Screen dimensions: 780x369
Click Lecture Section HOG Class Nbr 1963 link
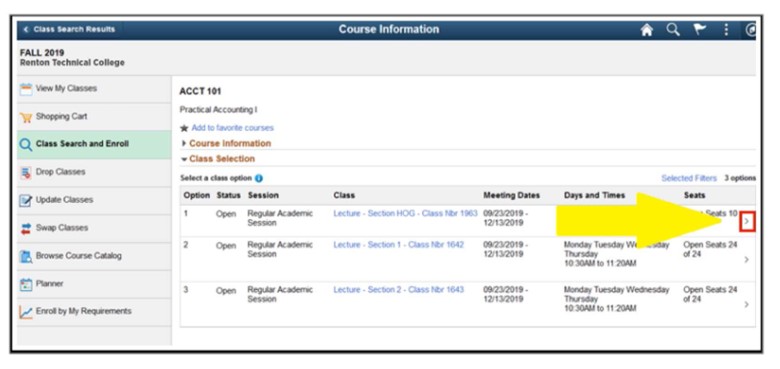(405, 213)
